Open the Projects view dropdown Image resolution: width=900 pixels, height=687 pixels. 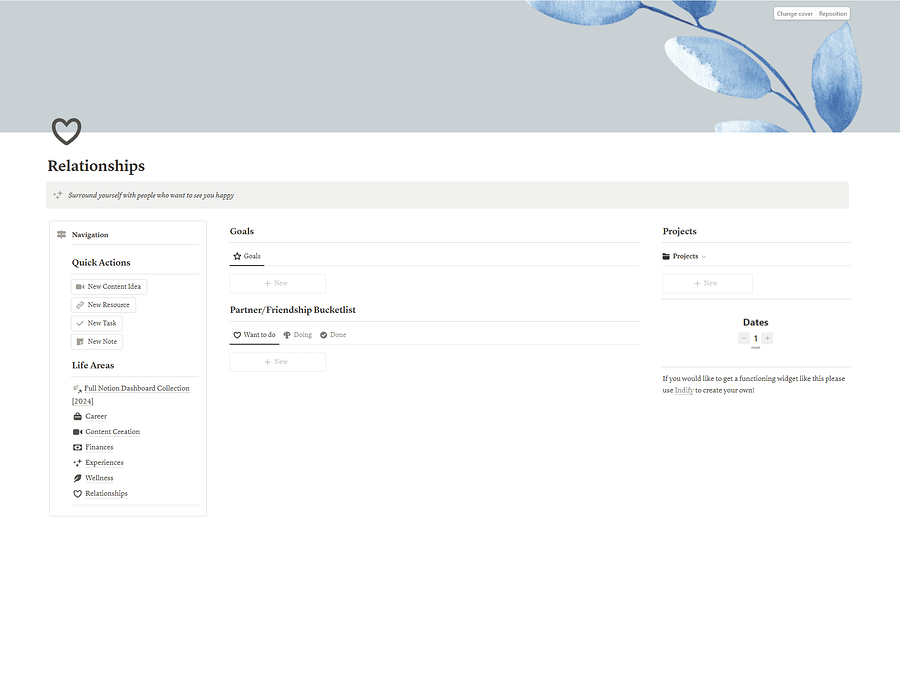684,256
